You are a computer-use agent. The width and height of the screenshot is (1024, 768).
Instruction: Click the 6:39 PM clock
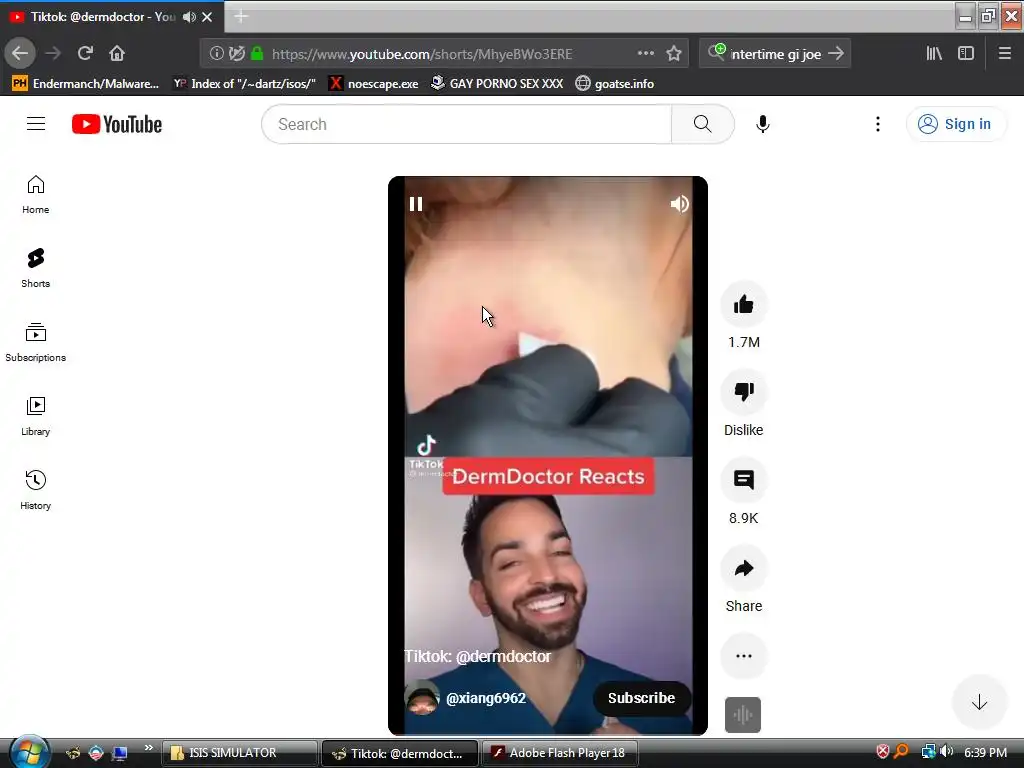coord(985,752)
